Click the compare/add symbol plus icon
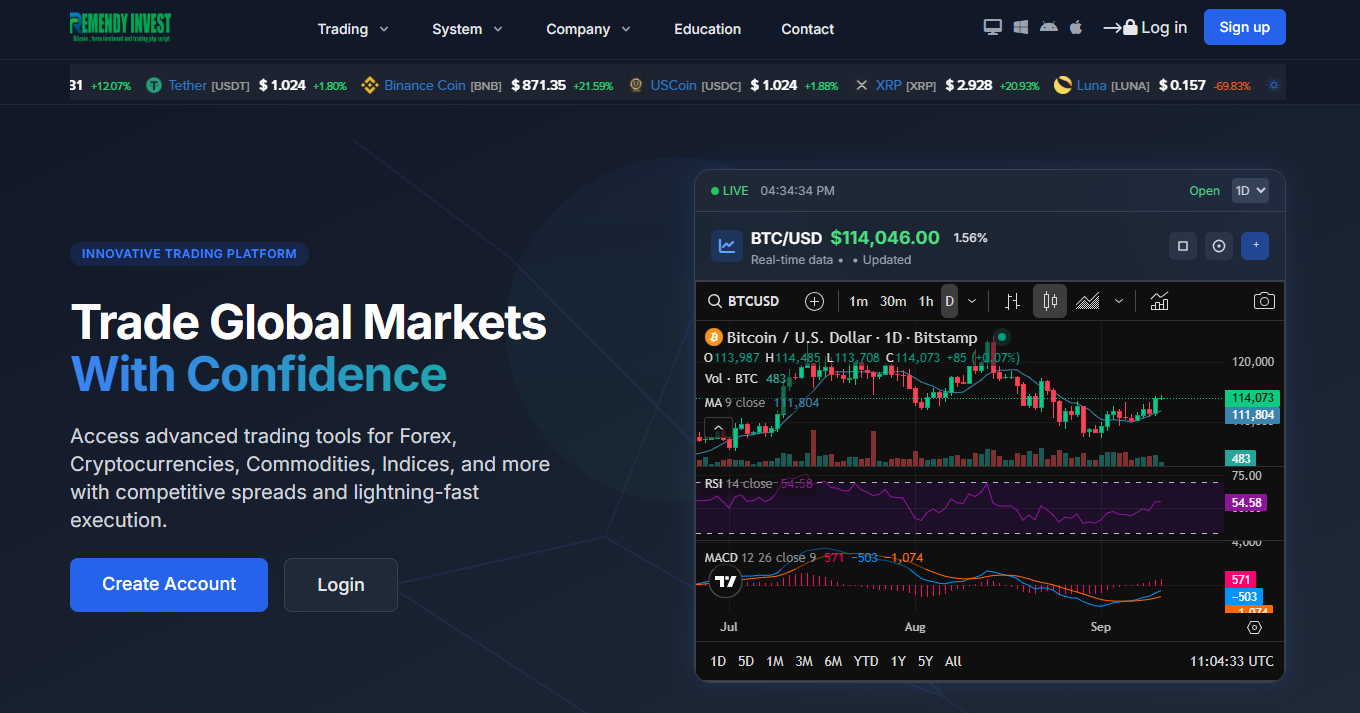 point(814,301)
